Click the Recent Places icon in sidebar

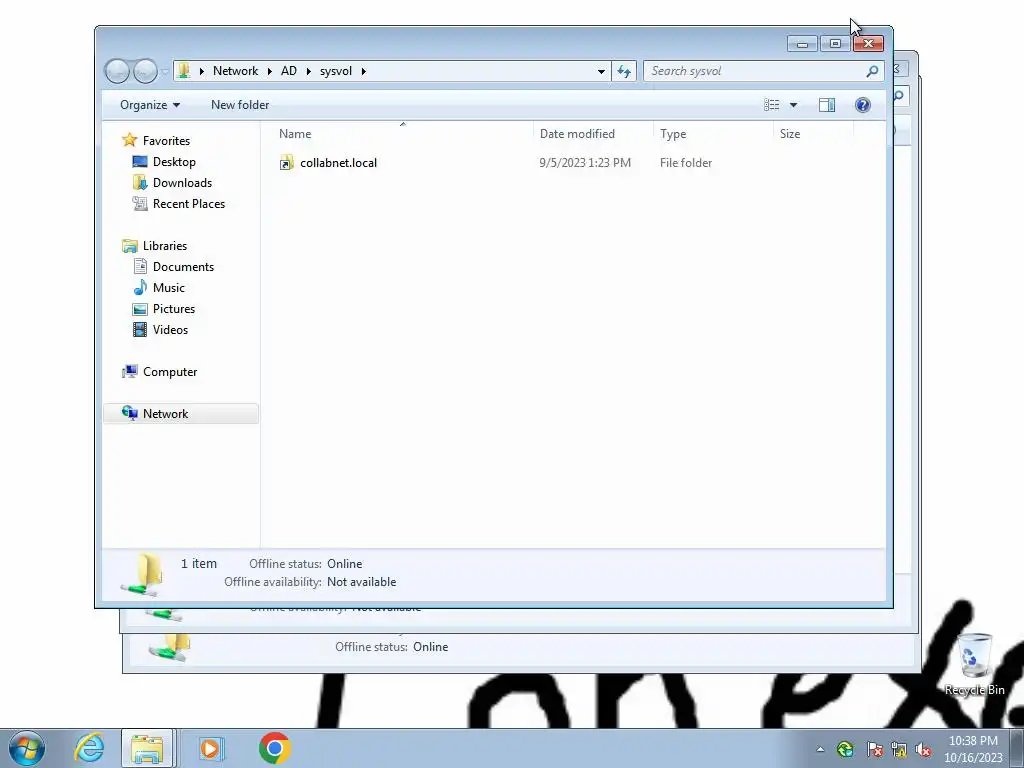(140, 203)
